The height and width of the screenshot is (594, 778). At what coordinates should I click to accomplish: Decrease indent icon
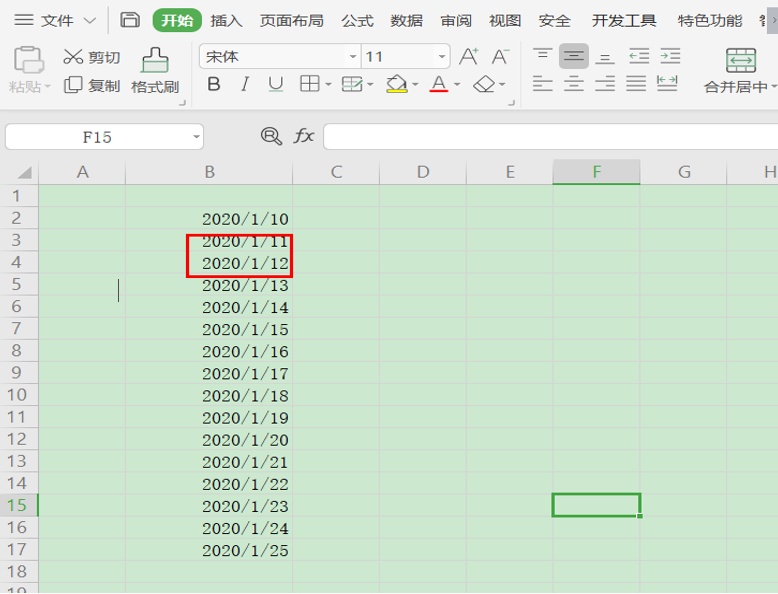pyautogui.click(x=639, y=56)
